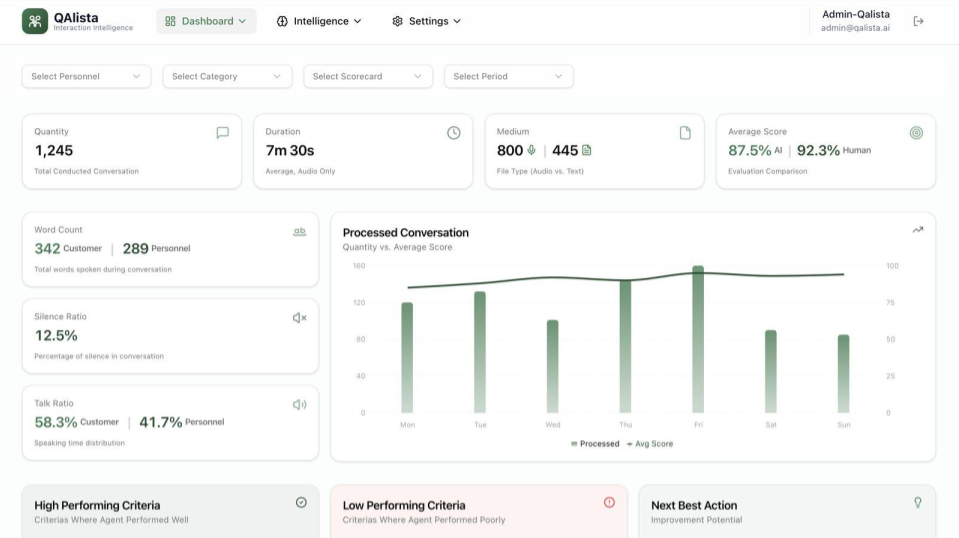Click the alert icon in Low Performing Criteria
This screenshot has height=538, width=959.
point(609,502)
